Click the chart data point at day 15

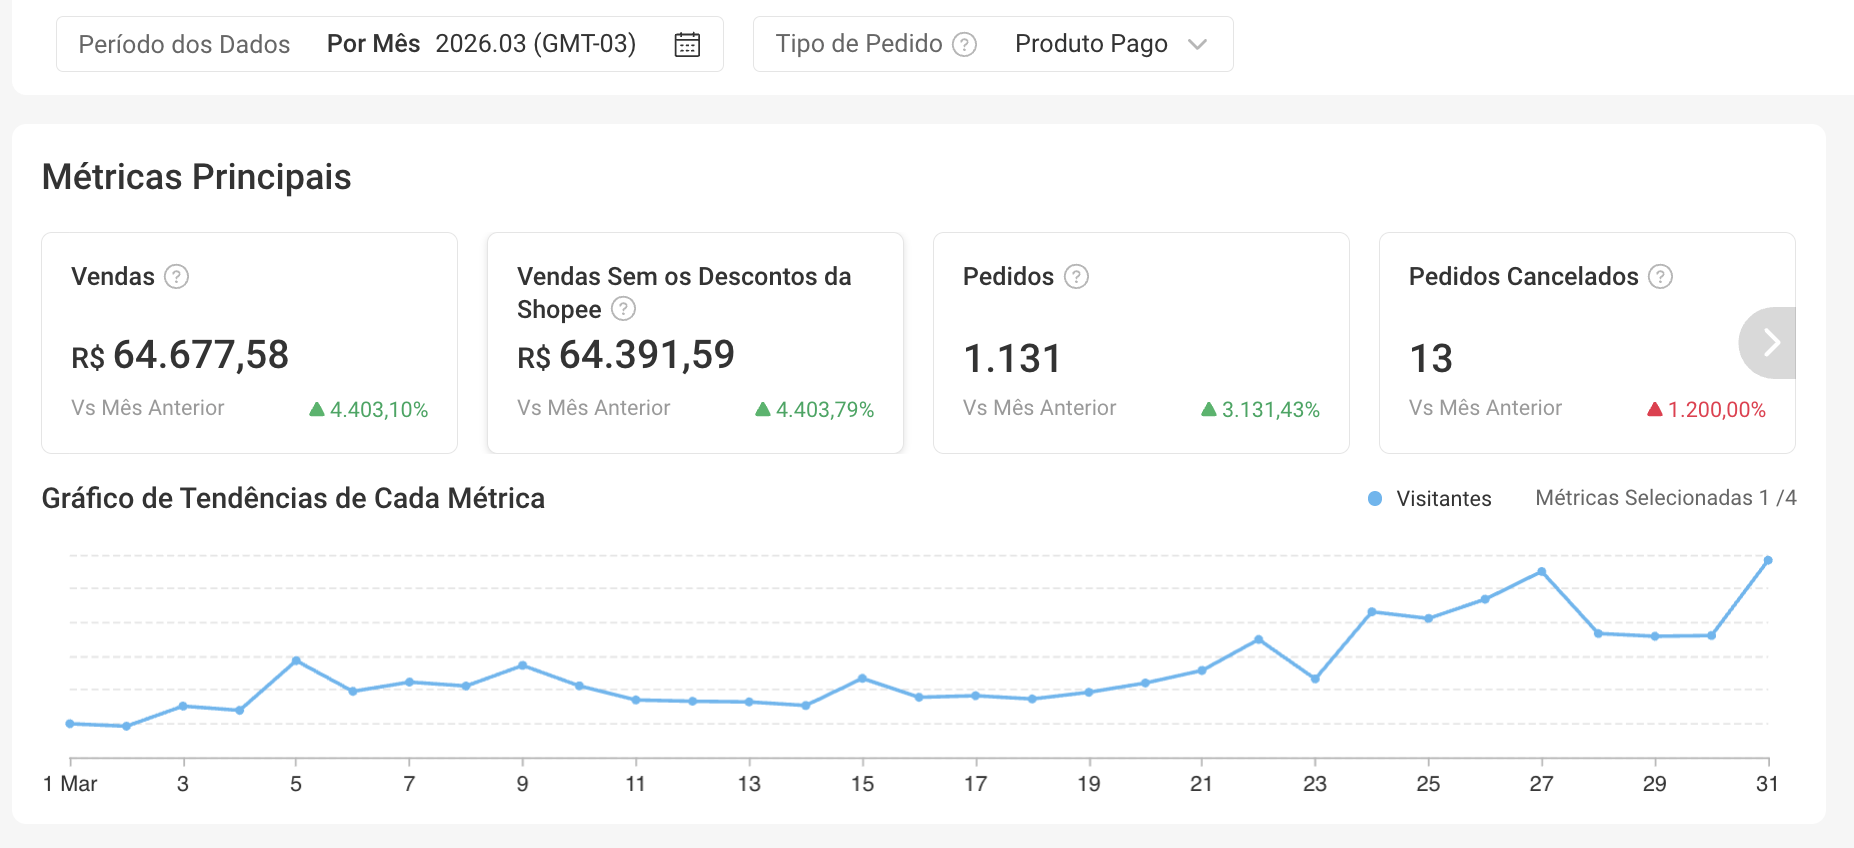point(862,678)
